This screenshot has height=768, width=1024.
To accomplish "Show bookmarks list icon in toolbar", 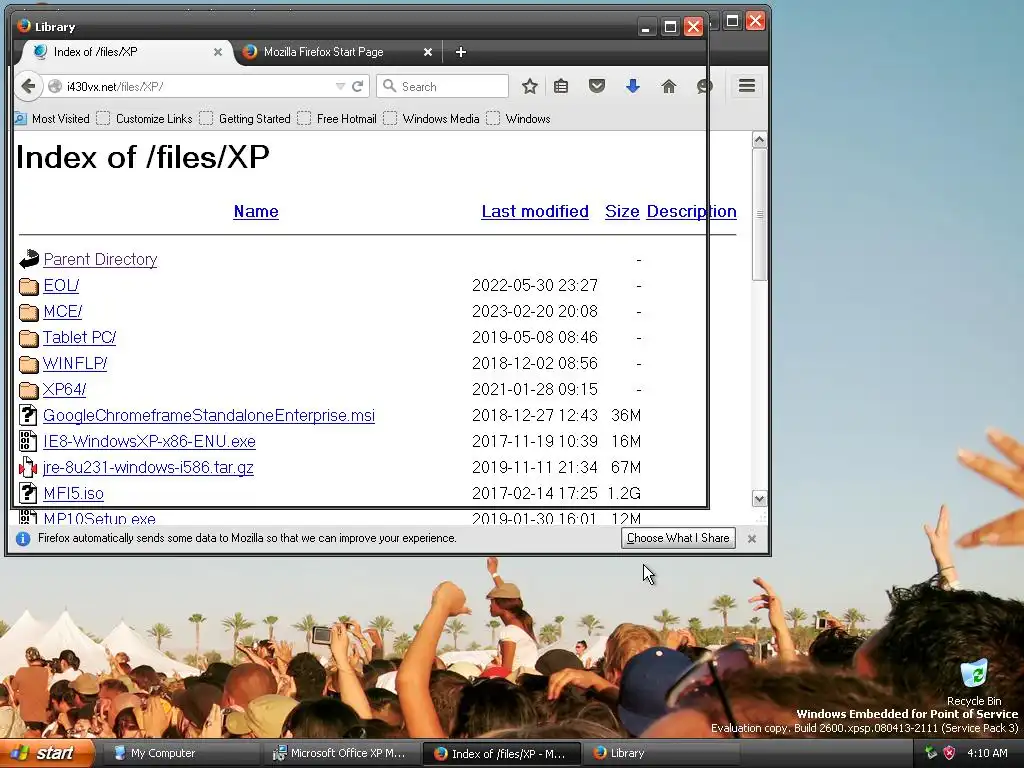I will tap(561, 86).
